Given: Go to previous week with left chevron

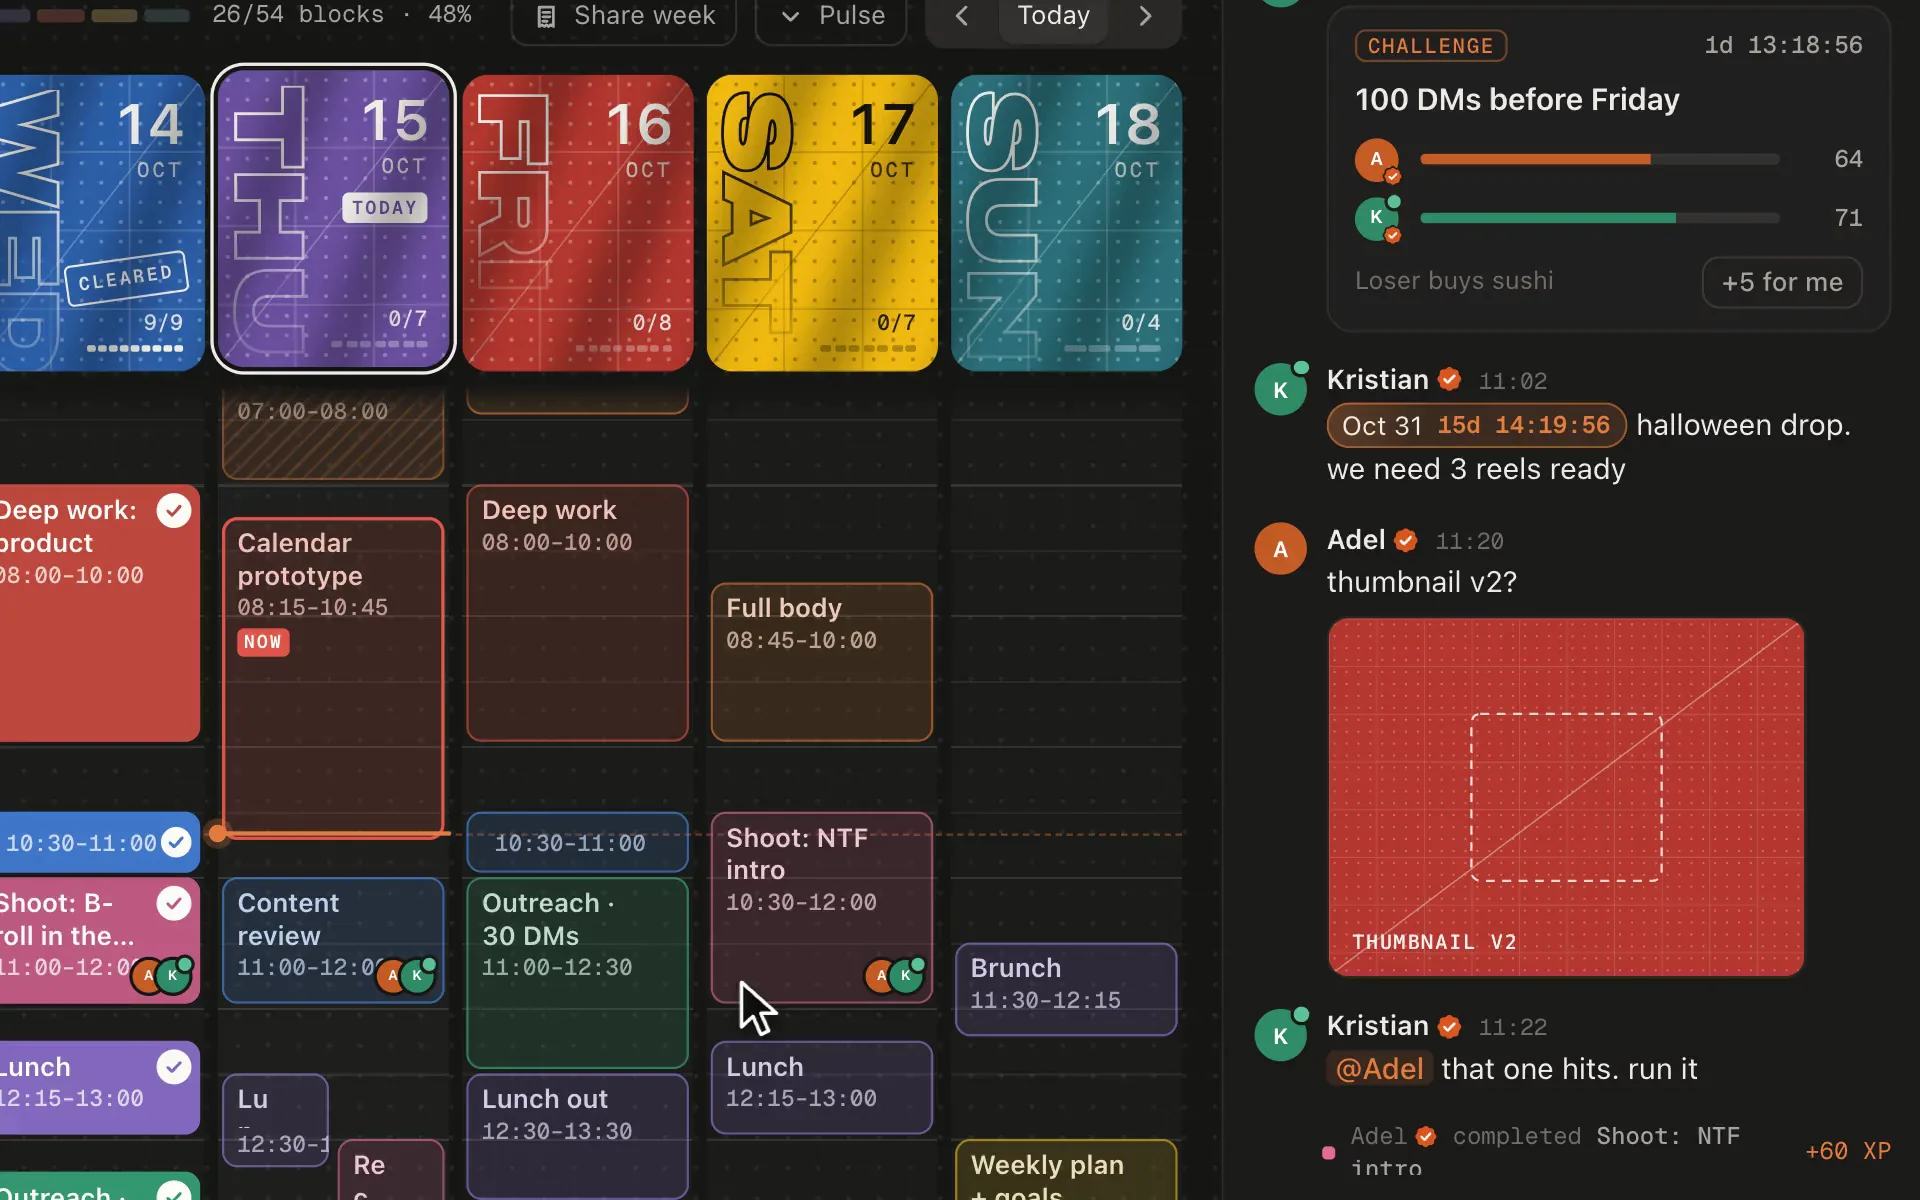Looking at the screenshot, I should [961, 16].
